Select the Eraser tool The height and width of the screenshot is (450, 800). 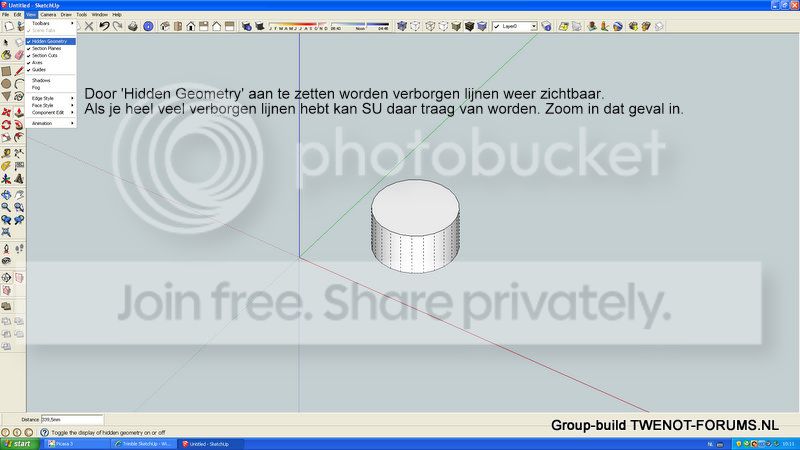pos(19,55)
